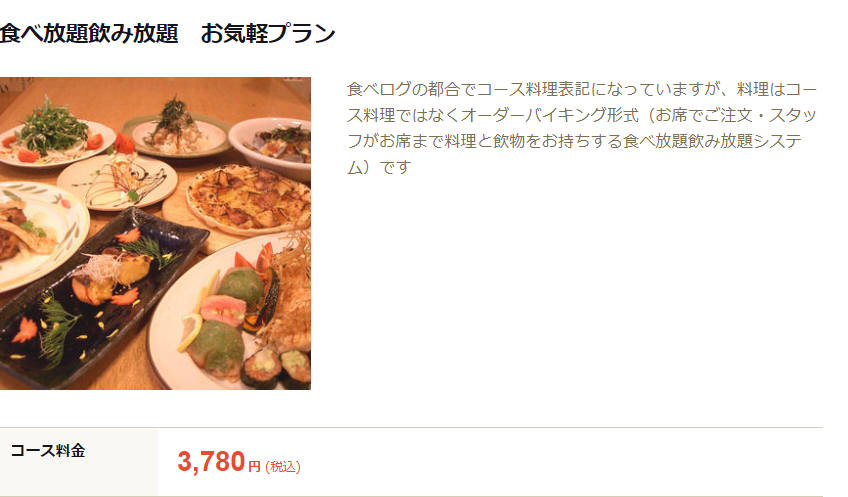Click the コース料金 label cell
The image size is (848, 497).
tap(79, 461)
